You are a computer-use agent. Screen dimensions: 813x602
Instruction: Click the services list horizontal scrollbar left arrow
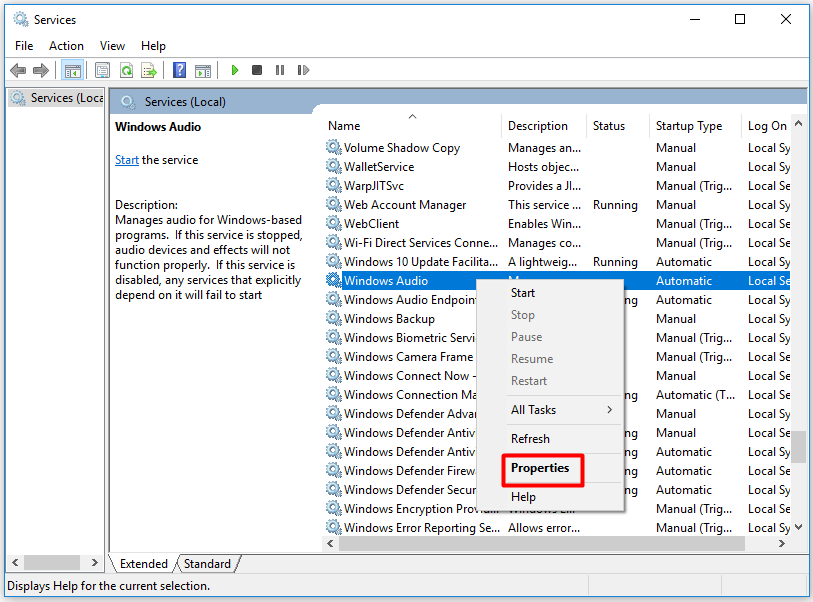(x=330, y=543)
